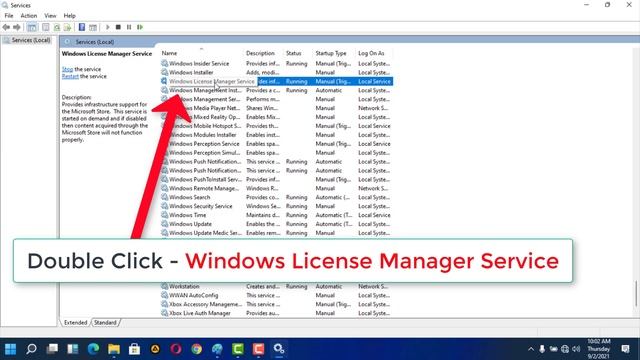
Task: Toggle Show/Hide Action Pane toolbar icon
Action: 93,27
